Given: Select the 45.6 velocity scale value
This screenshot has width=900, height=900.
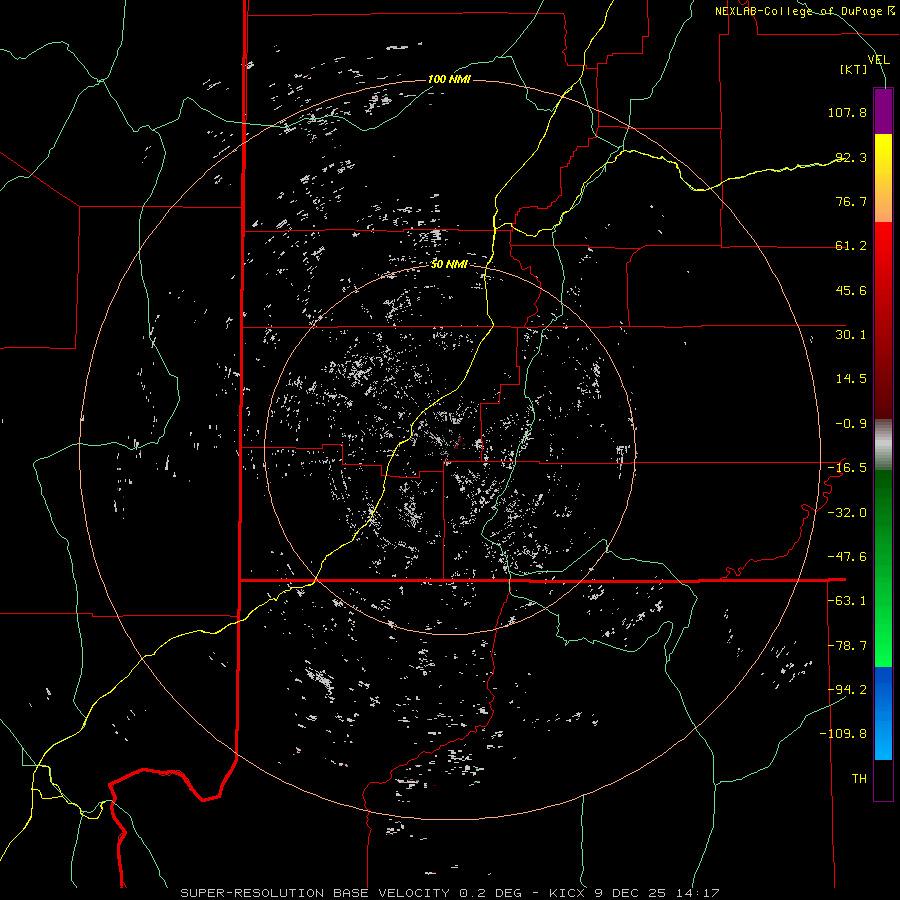Looking at the screenshot, I should [851, 290].
